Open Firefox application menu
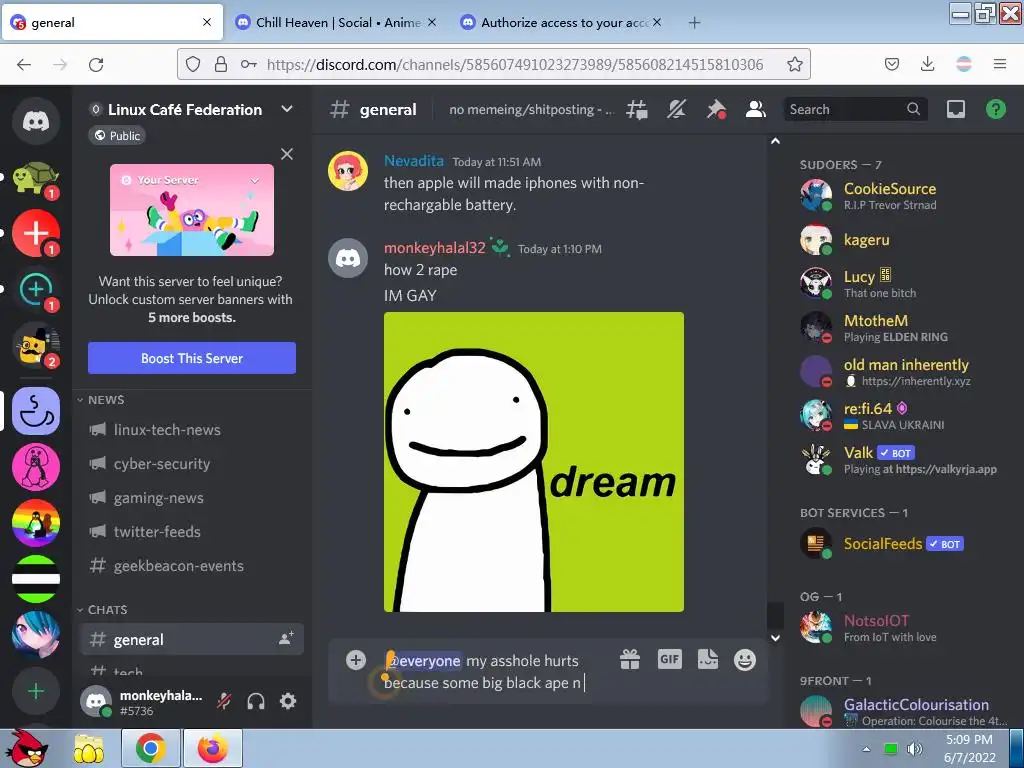Screen dimensions: 1024x768 tap(999, 64)
